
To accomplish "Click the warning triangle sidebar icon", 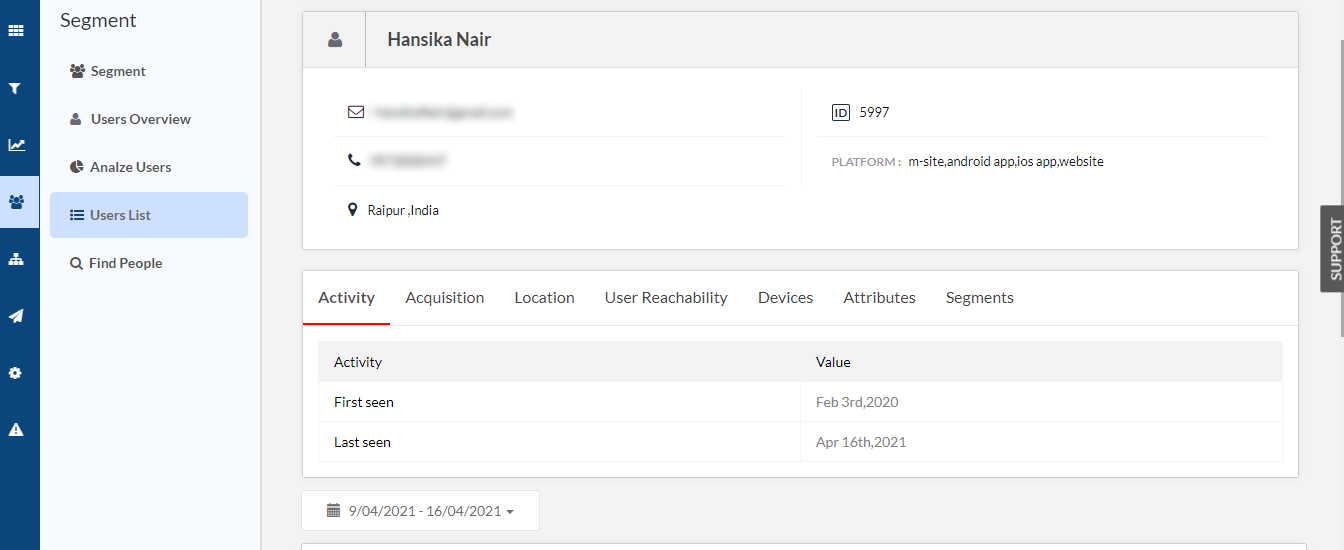I will 16,430.
